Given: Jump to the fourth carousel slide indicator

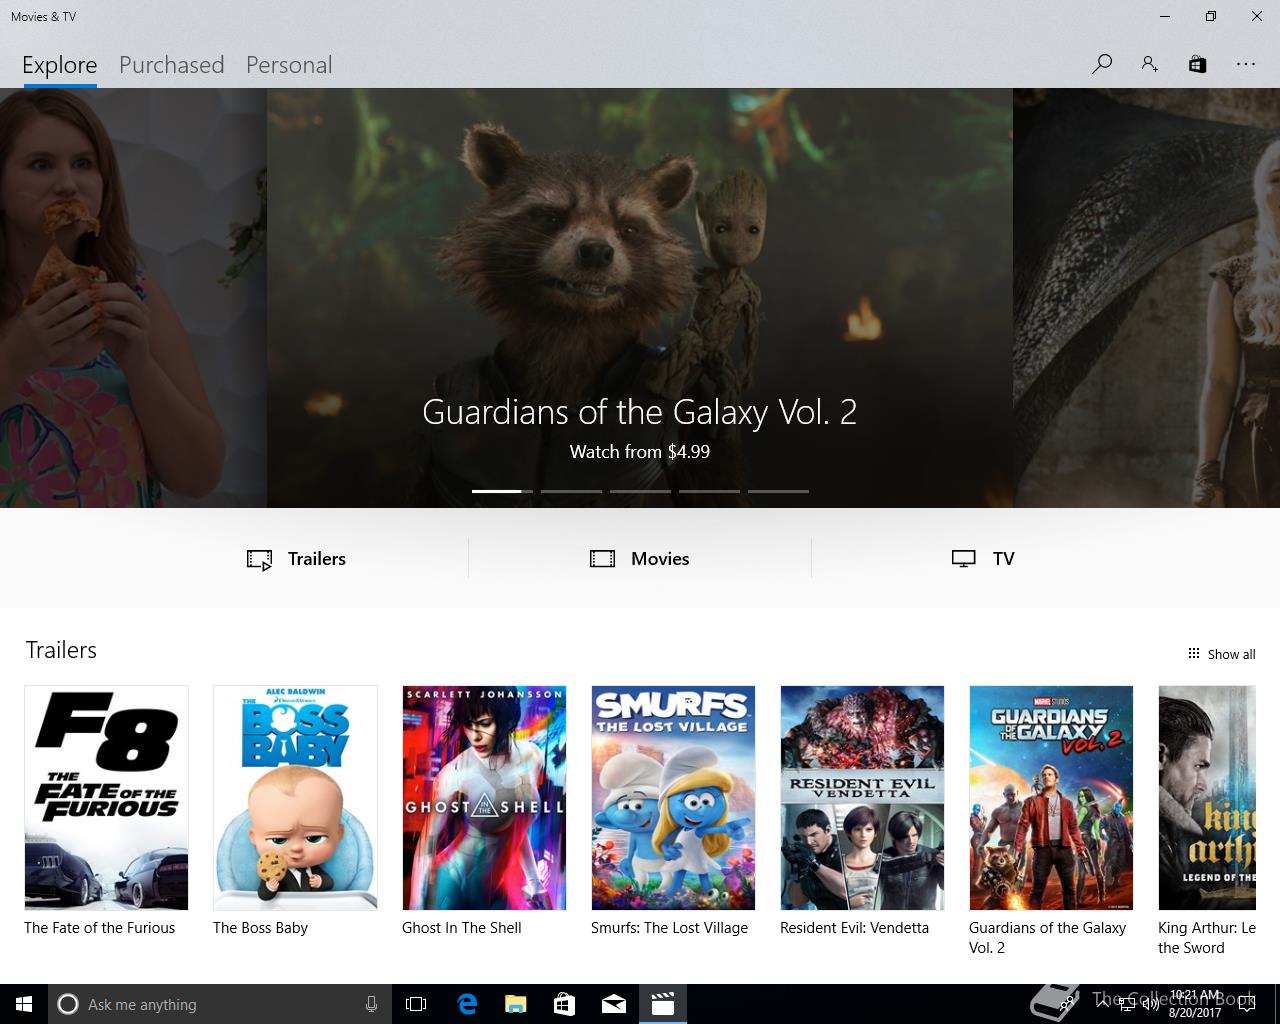Looking at the screenshot, I should [x=709, y=491].
